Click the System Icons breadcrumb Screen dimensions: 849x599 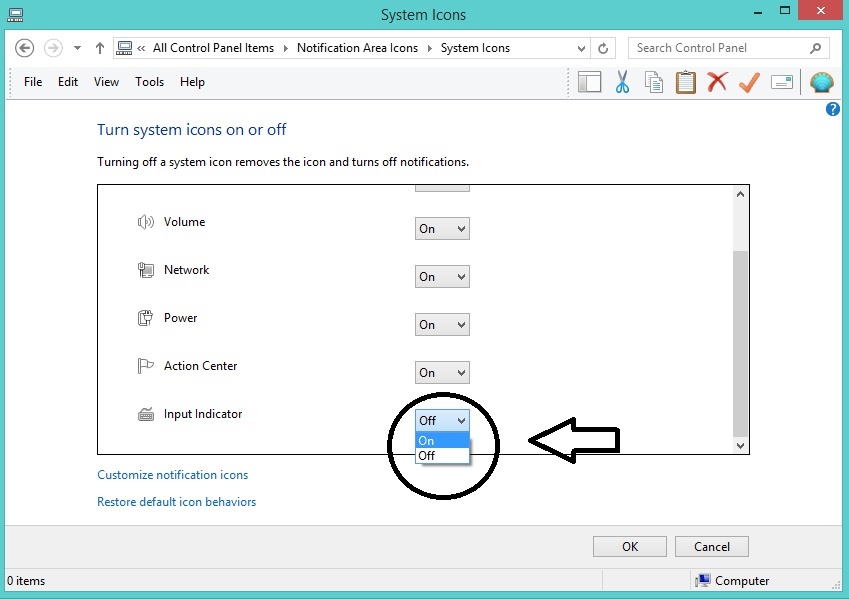(475, 48)
